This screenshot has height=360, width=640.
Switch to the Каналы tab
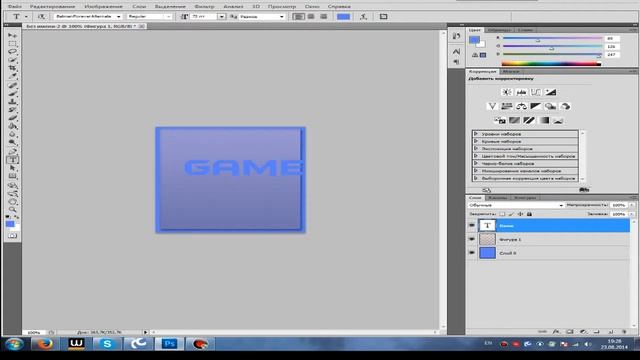pyautogui.click(x=498, y=198)
